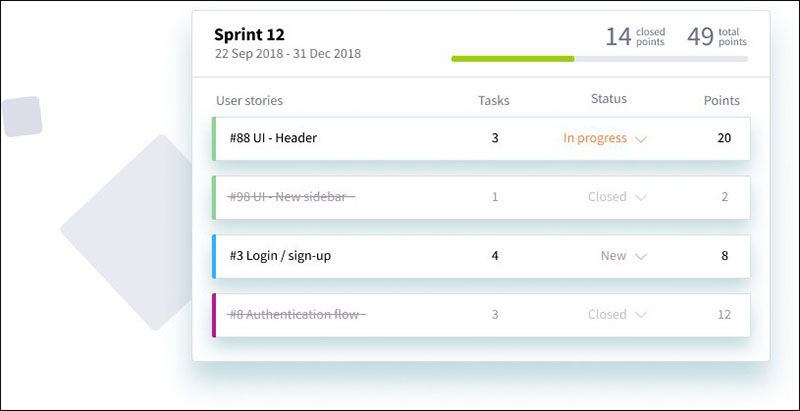The width and height of the screenshot is (800, 411).
Task: Click the 14 closed points counter
Action: [634, 37]
